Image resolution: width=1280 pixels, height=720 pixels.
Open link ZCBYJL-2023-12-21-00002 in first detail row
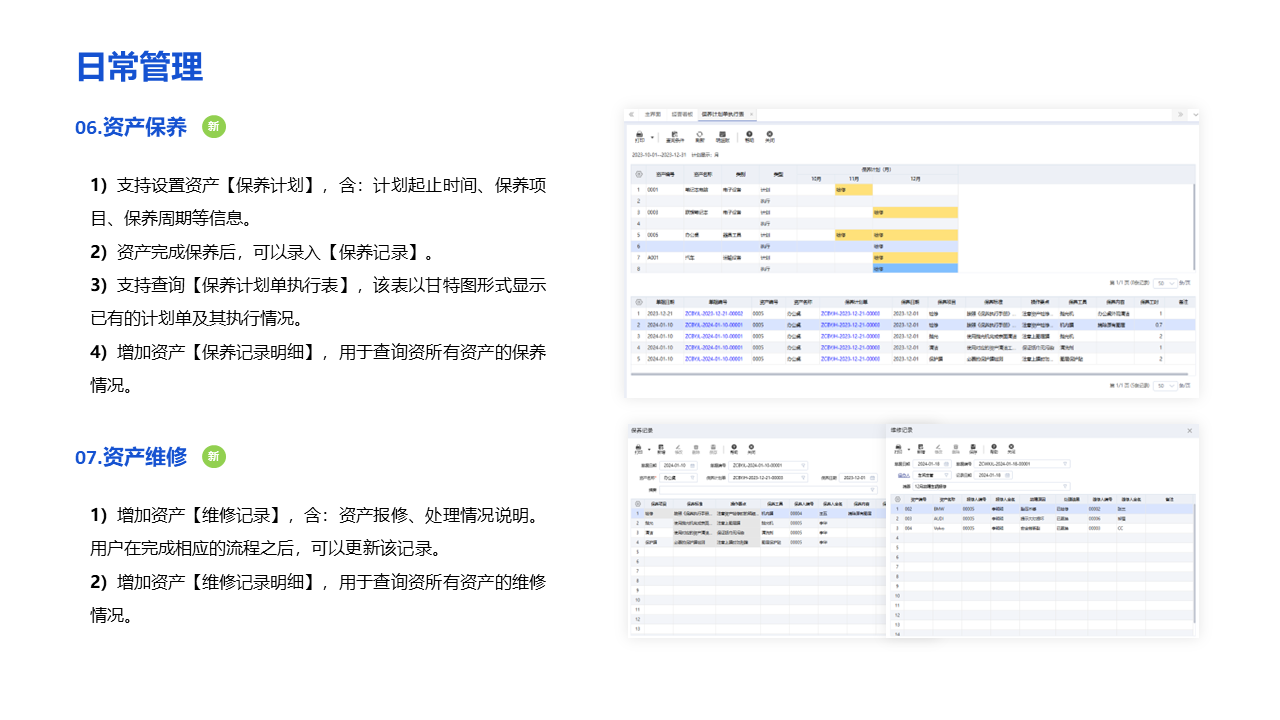(x=713, y=313)
